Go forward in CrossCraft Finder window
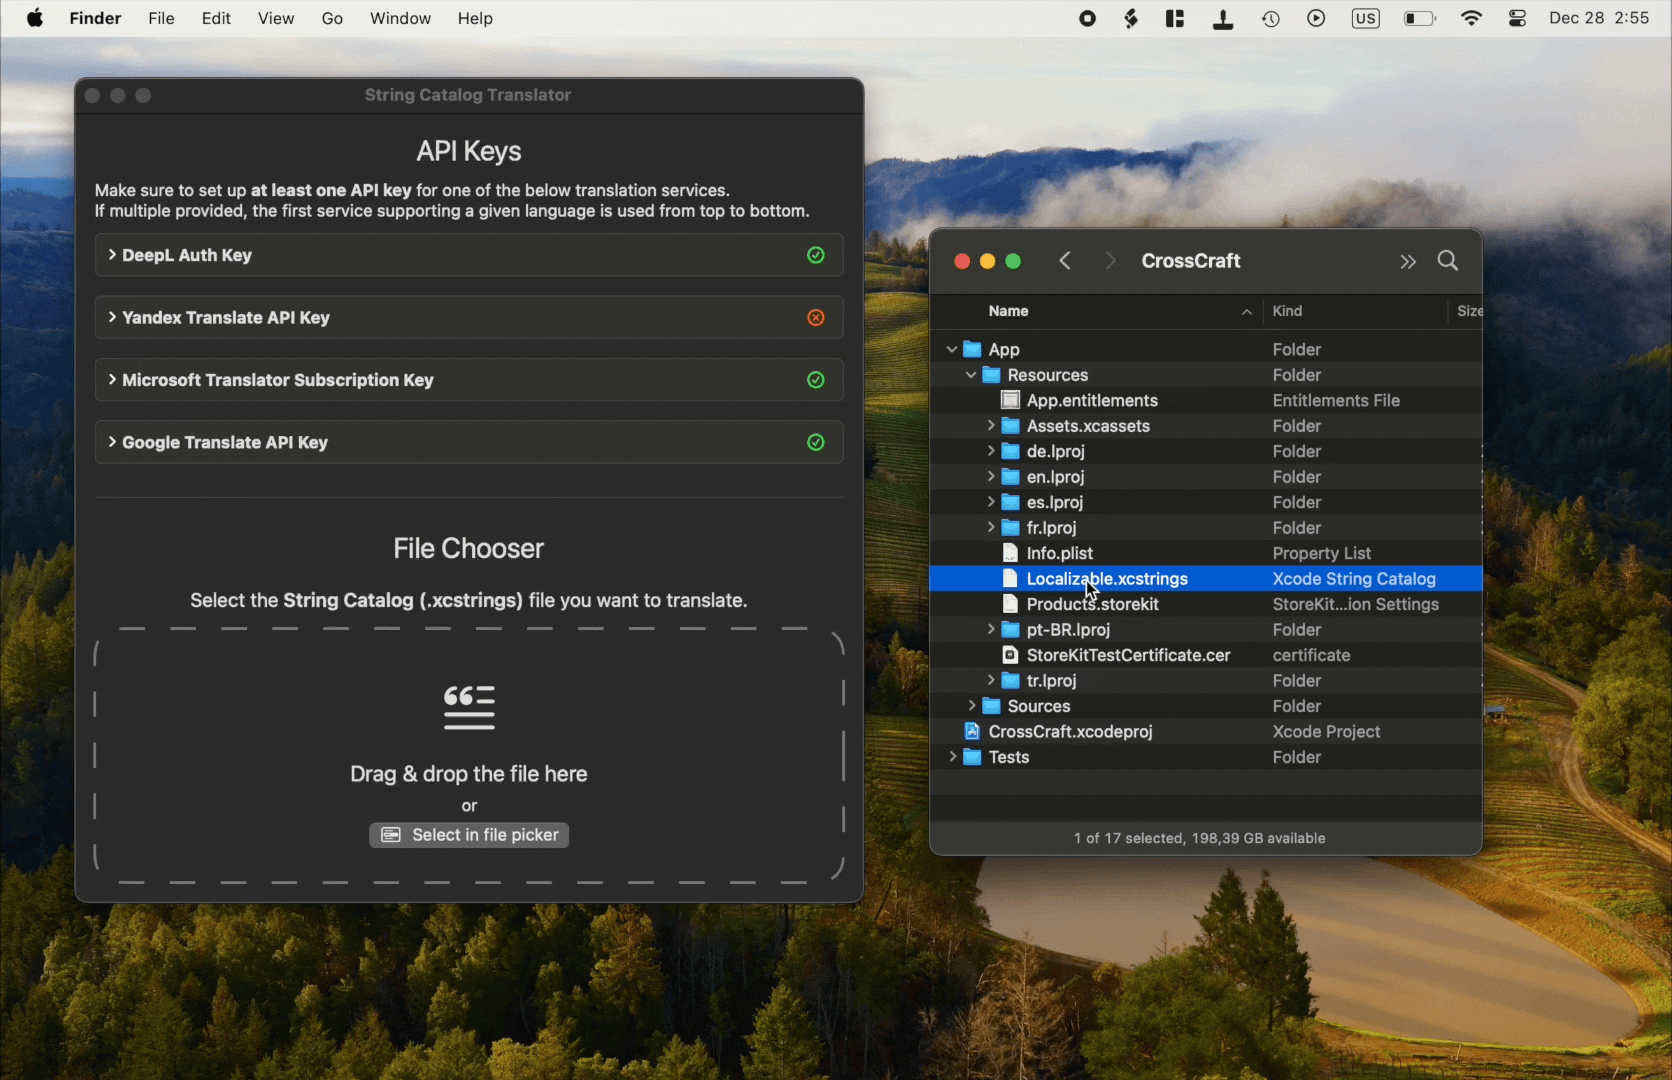 pyautogui.click(x=1110, y=261)
